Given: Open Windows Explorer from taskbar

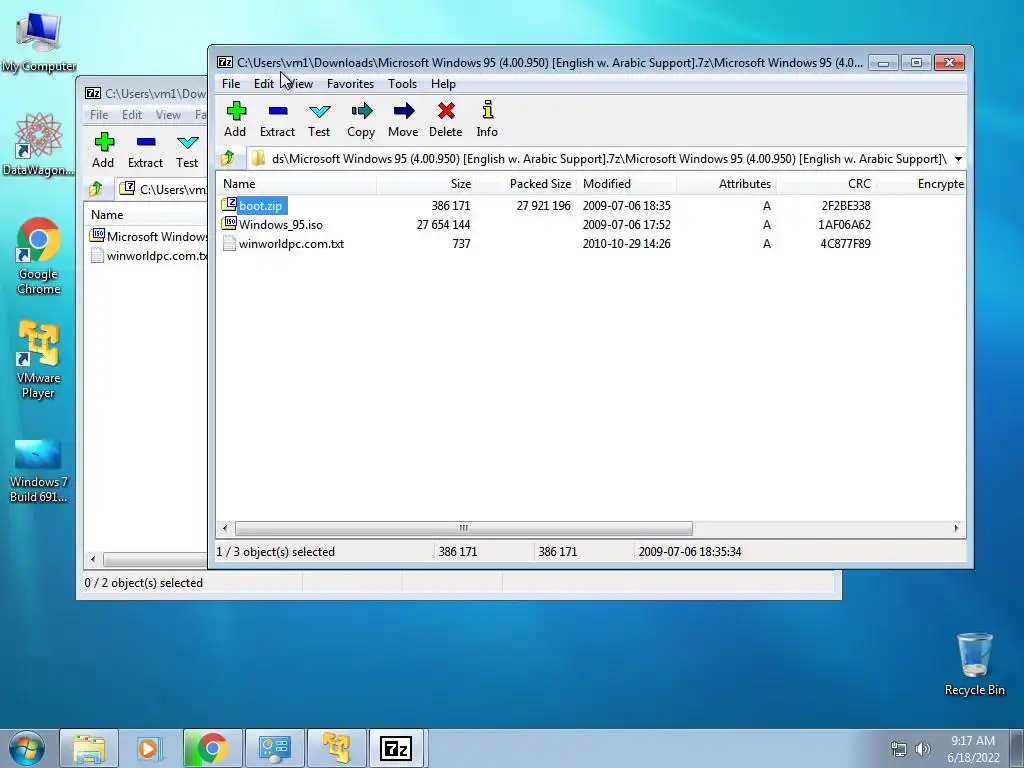Looking at the screenshot, I should (89, 748).
